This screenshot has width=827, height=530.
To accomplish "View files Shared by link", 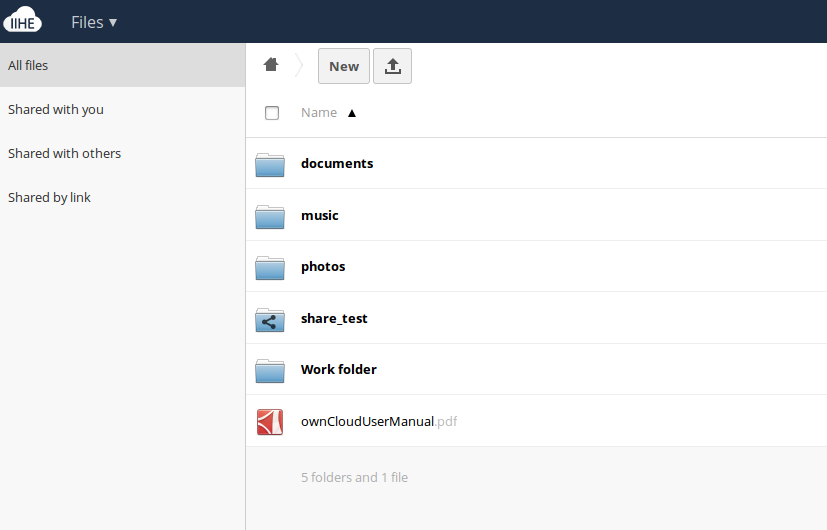I will click(49, 198).
